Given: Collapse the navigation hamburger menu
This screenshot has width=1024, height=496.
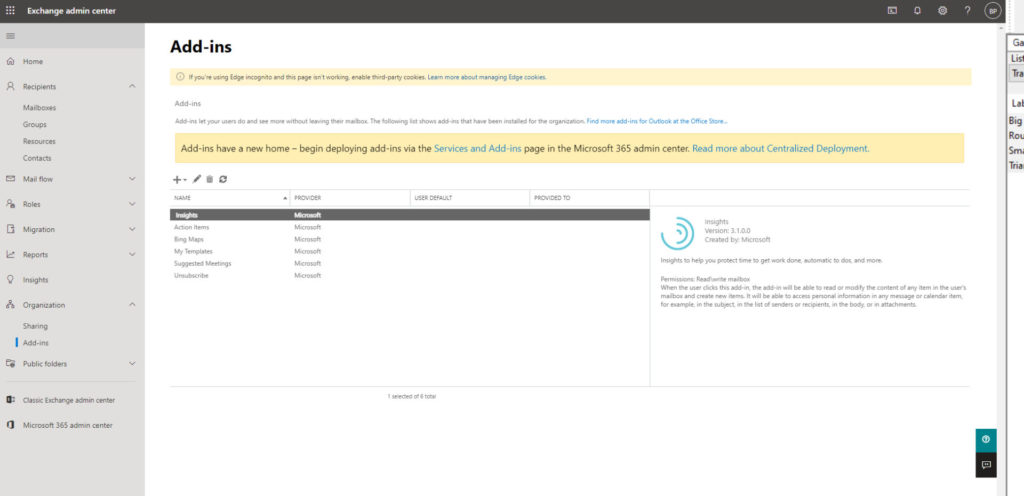Looking at the screenshot, I should (x=10, y=36).
